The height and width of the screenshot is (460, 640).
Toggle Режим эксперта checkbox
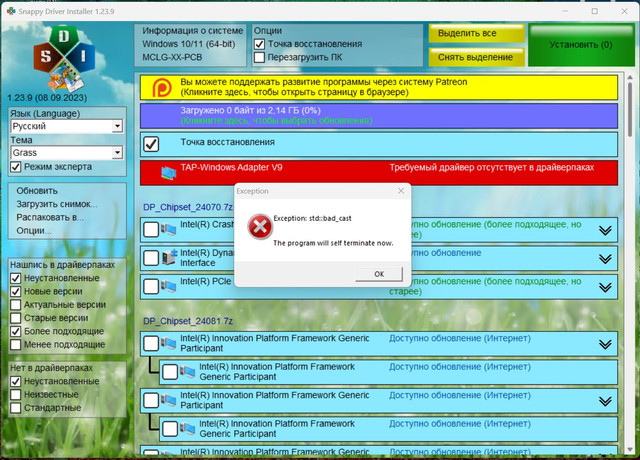16,167
